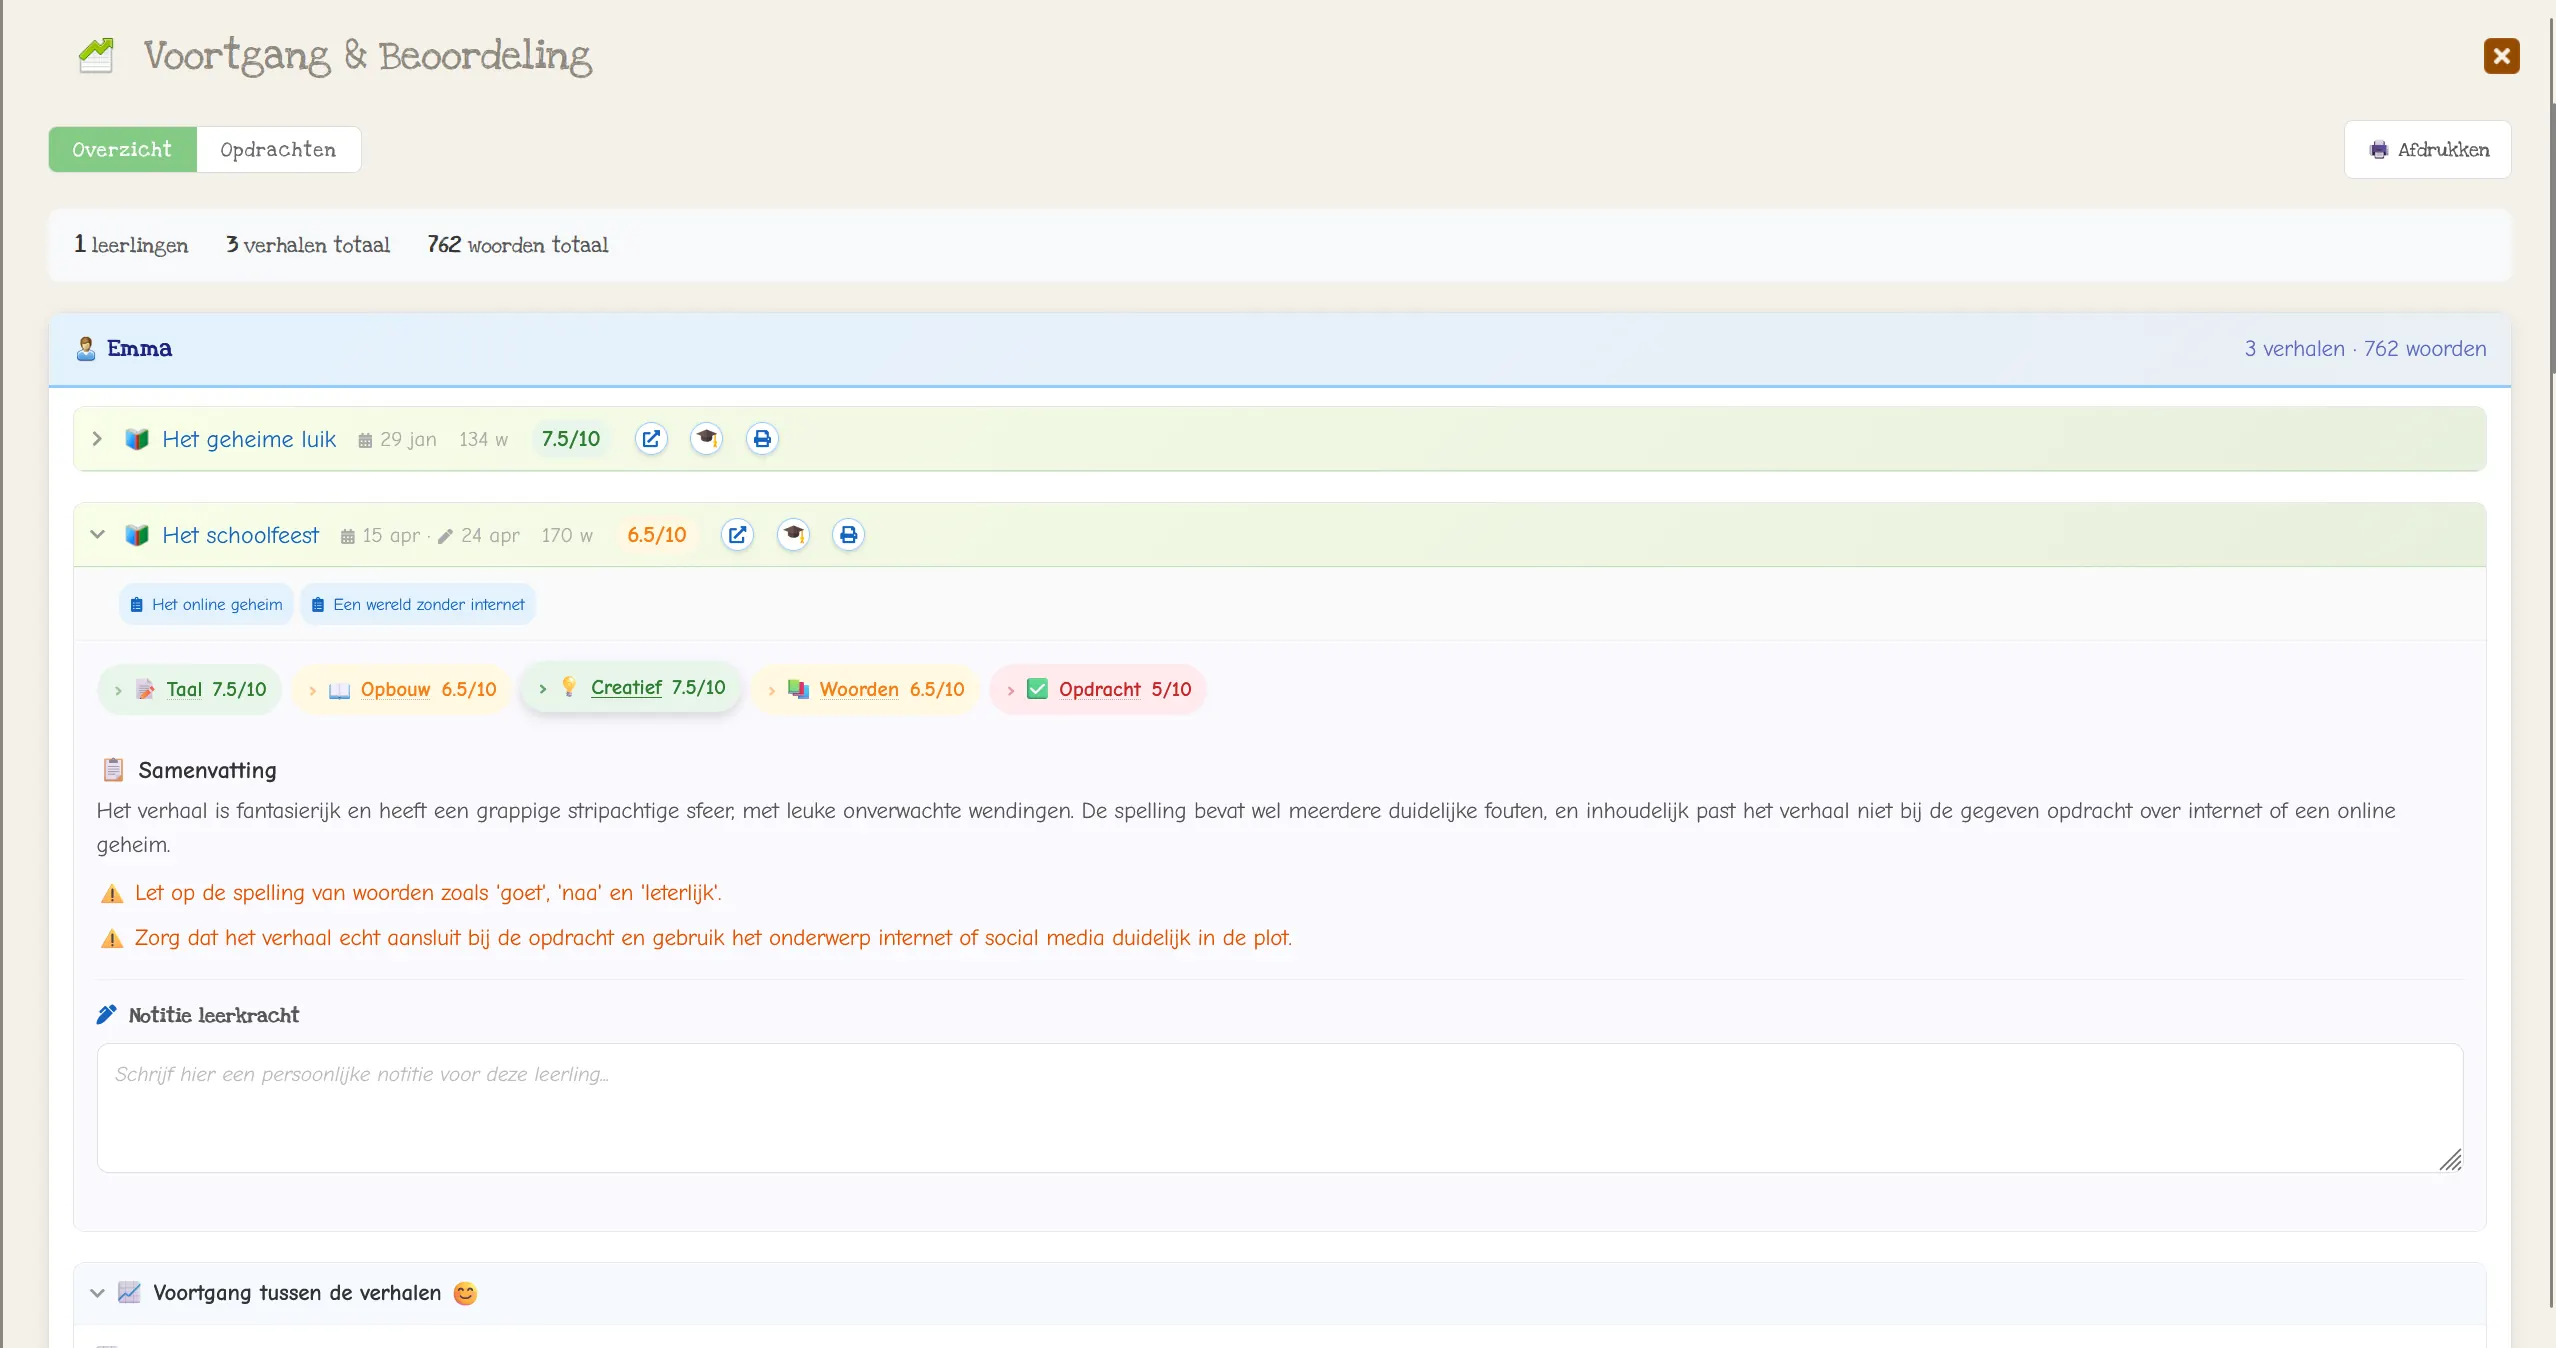Close the Voortgang & Beoordeling dialog
Image resolution: width=2556 pixels, height=1348 pixels.
pos(2501,56)
